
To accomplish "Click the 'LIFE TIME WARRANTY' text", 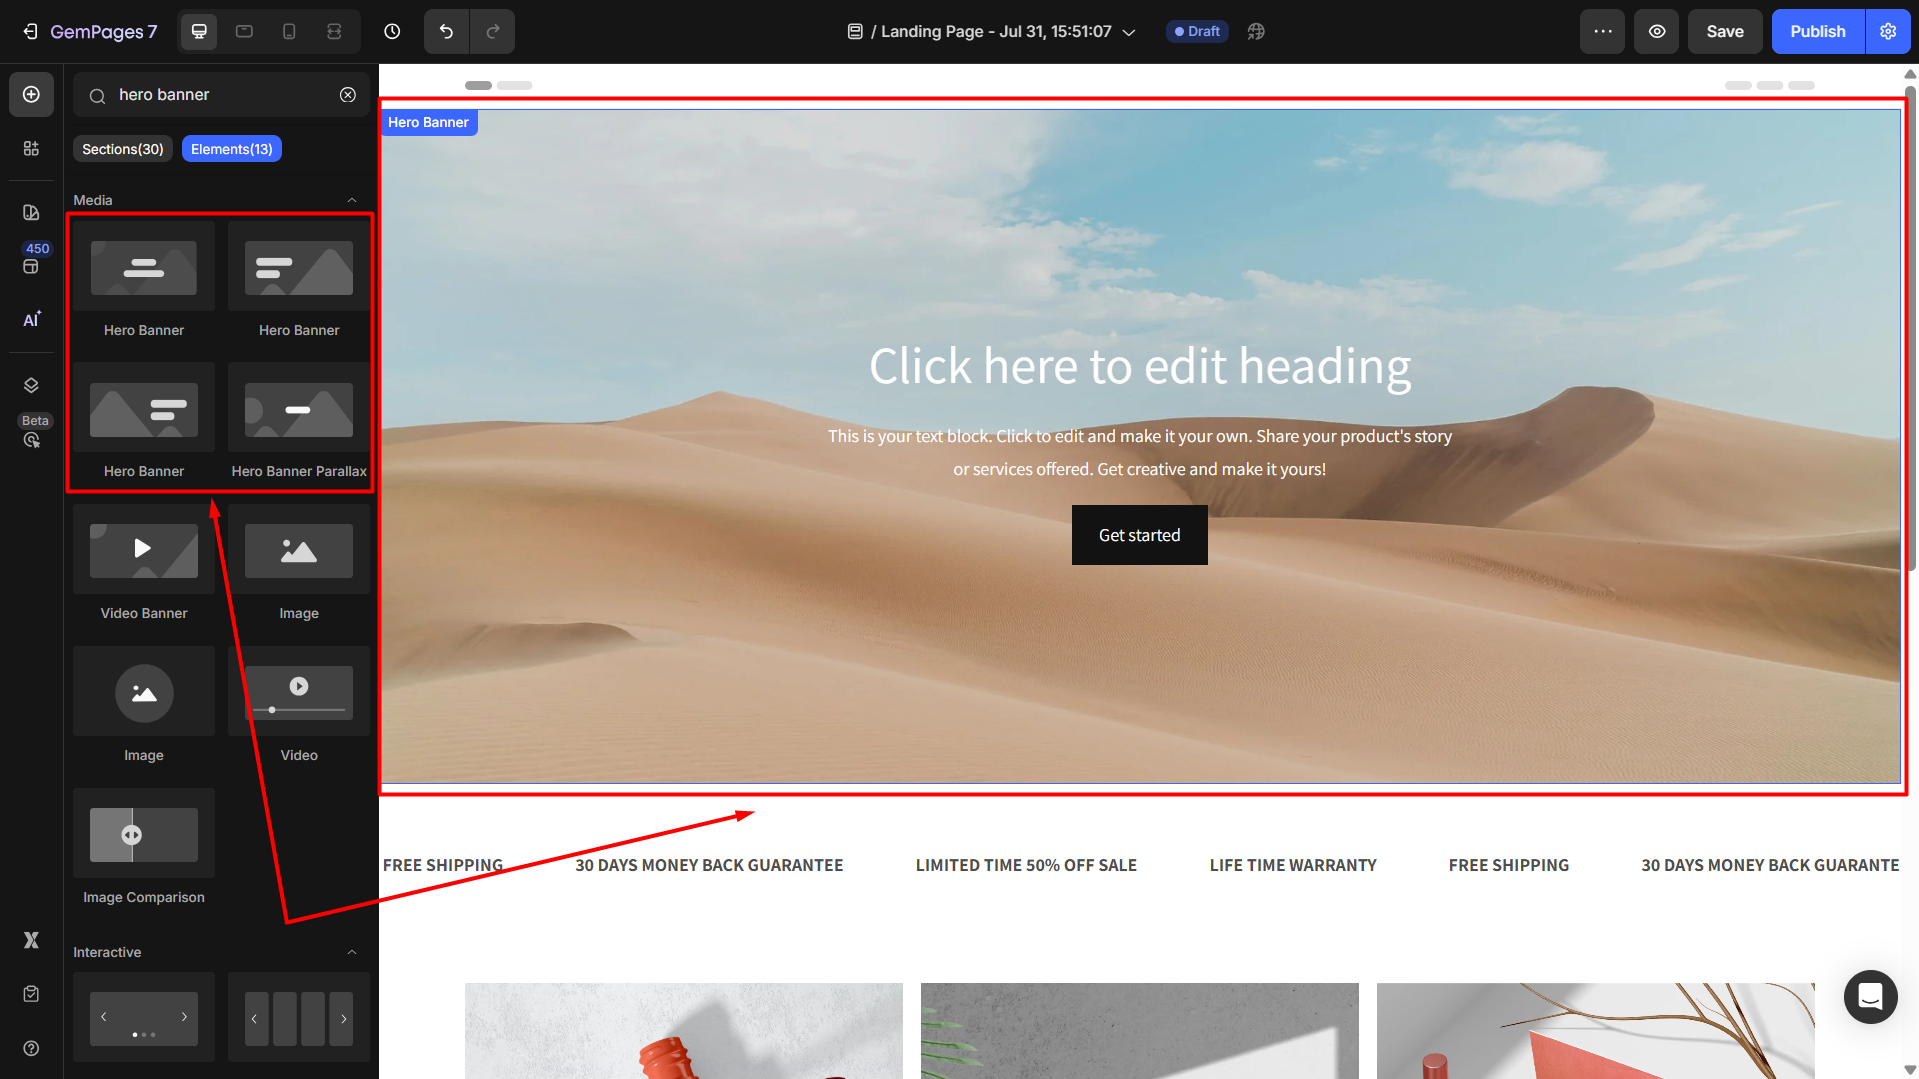I will click(x=1293, y=865).
